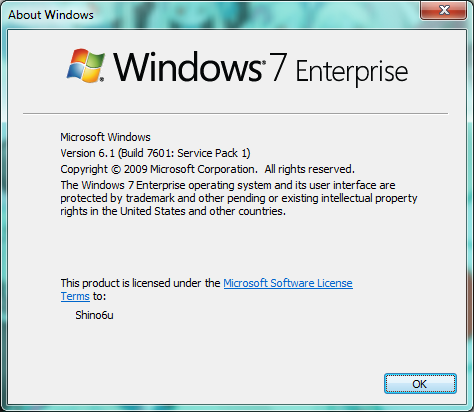
Task: Click the 'Windows' wordmark in the banner
Action: click(x=189, y=67)
